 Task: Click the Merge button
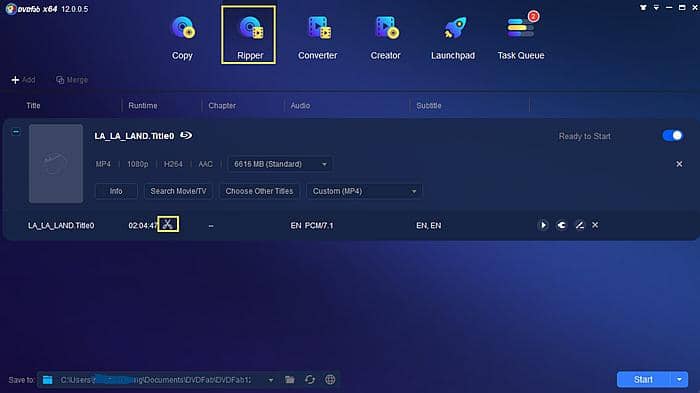[x=72, y=80]
